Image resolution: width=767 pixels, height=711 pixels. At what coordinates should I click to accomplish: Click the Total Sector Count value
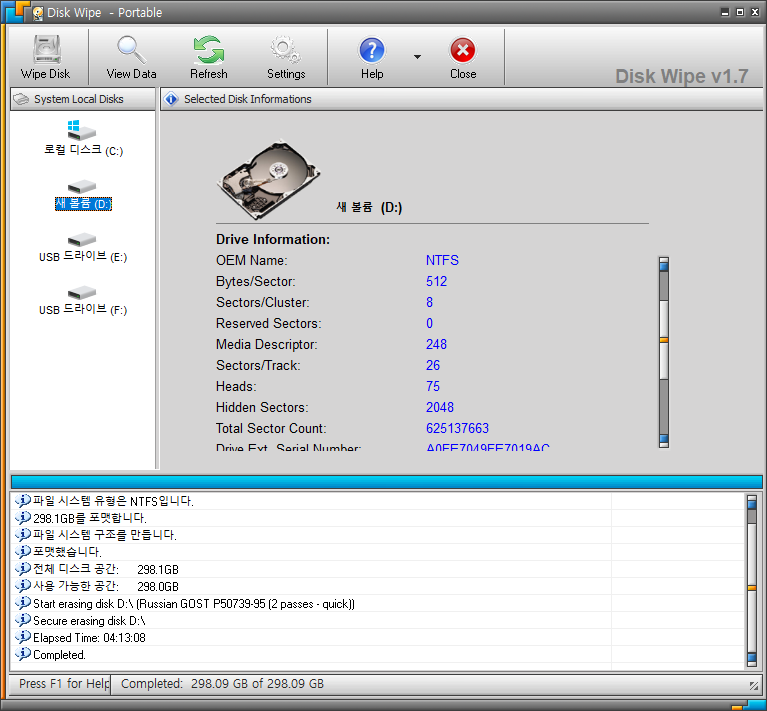(457, 428)
